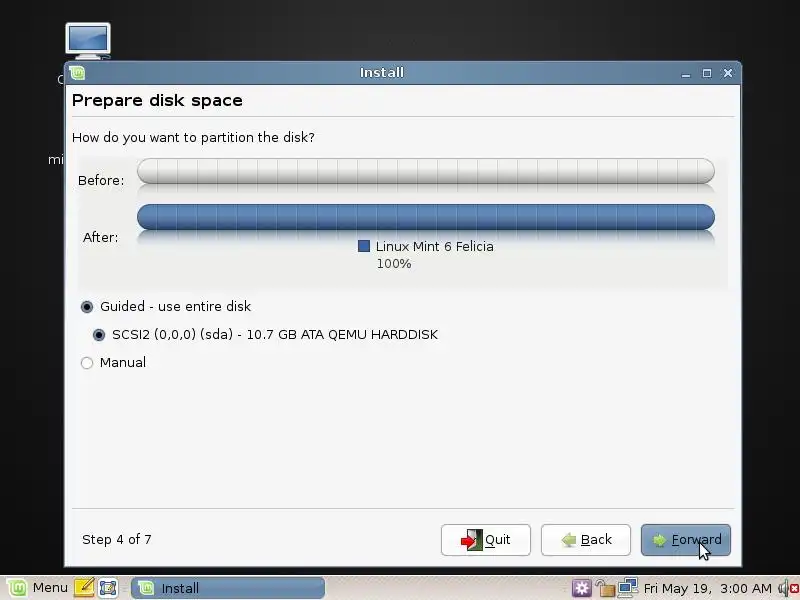Open the notes pencil icon in panel
Viewport: 800px width, 600px height.
click(x=84, y=588)
